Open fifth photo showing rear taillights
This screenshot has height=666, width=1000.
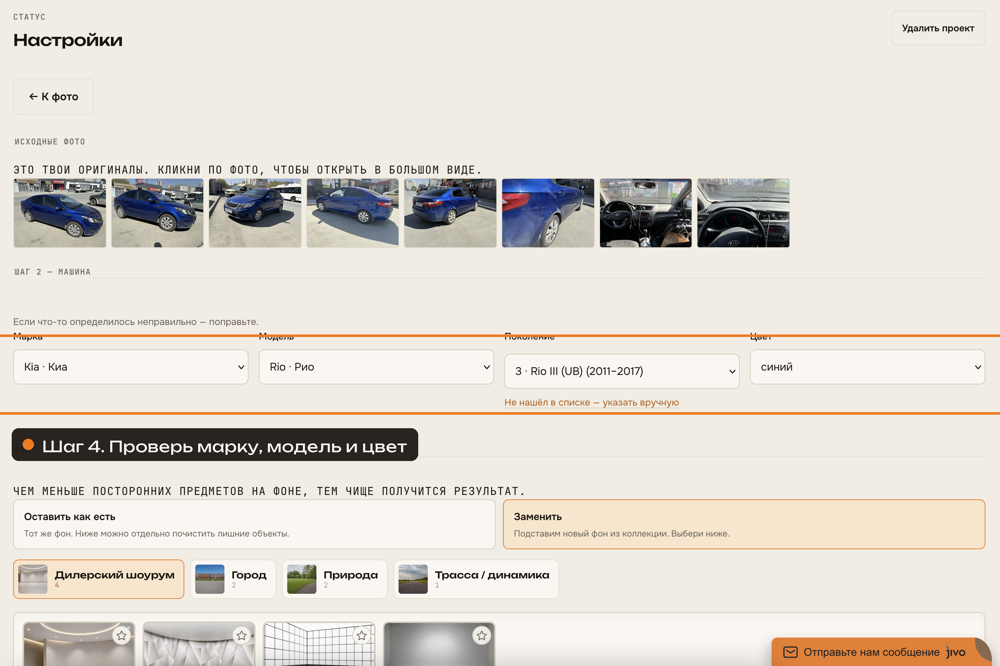tap(450, 213)
